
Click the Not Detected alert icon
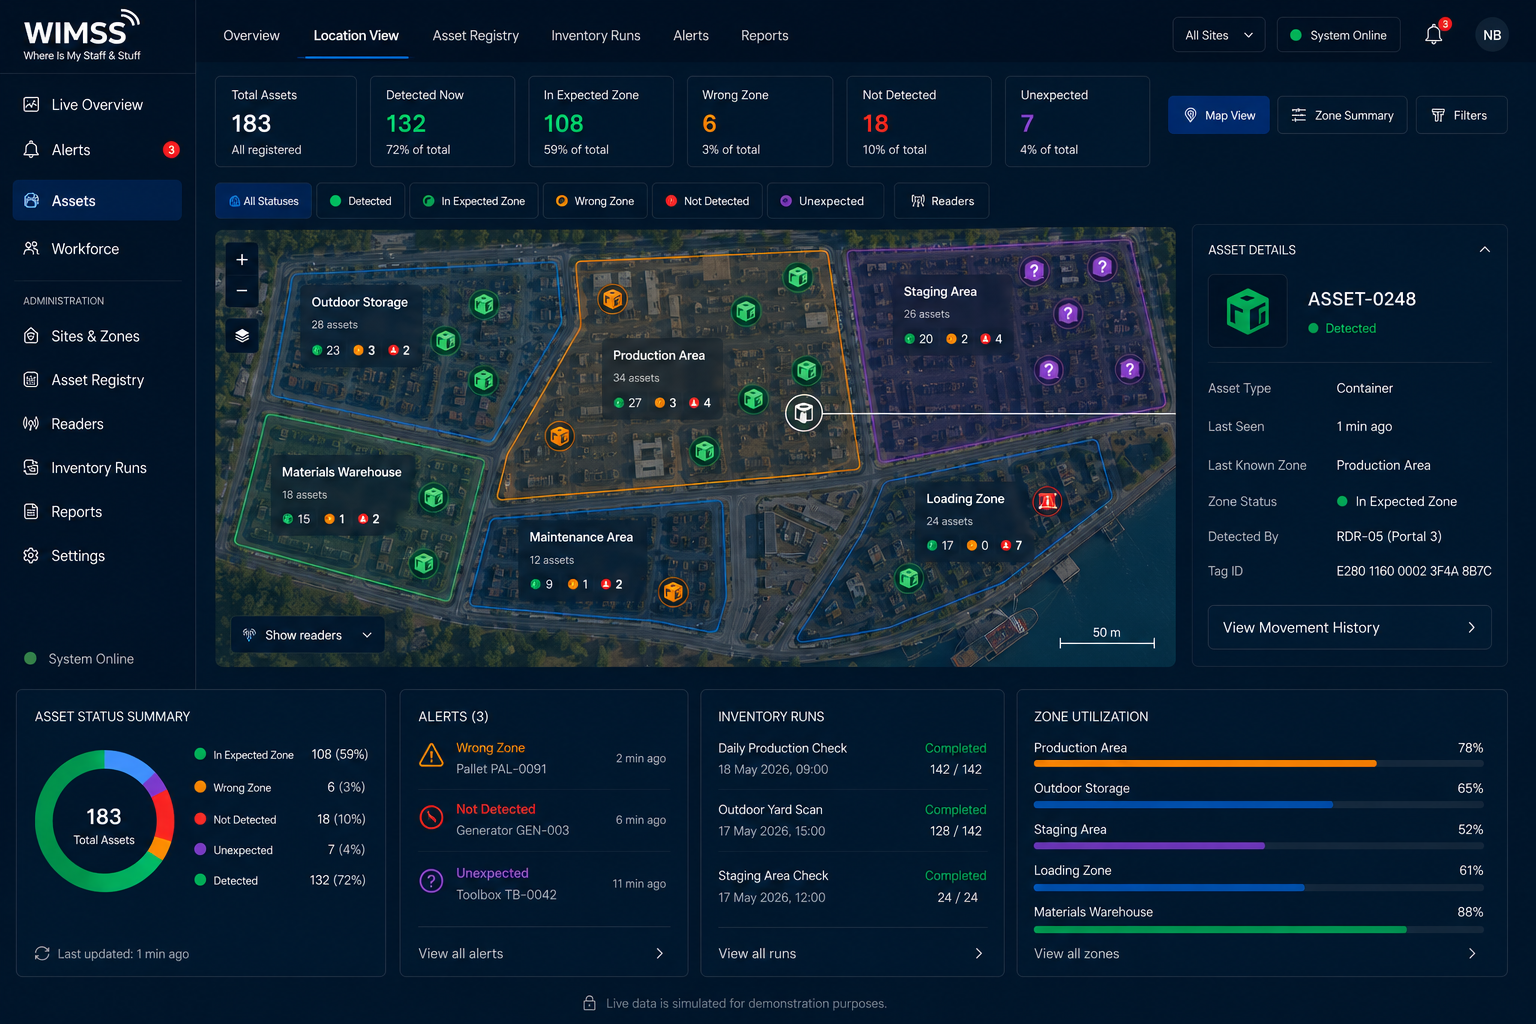pos(431,817)
